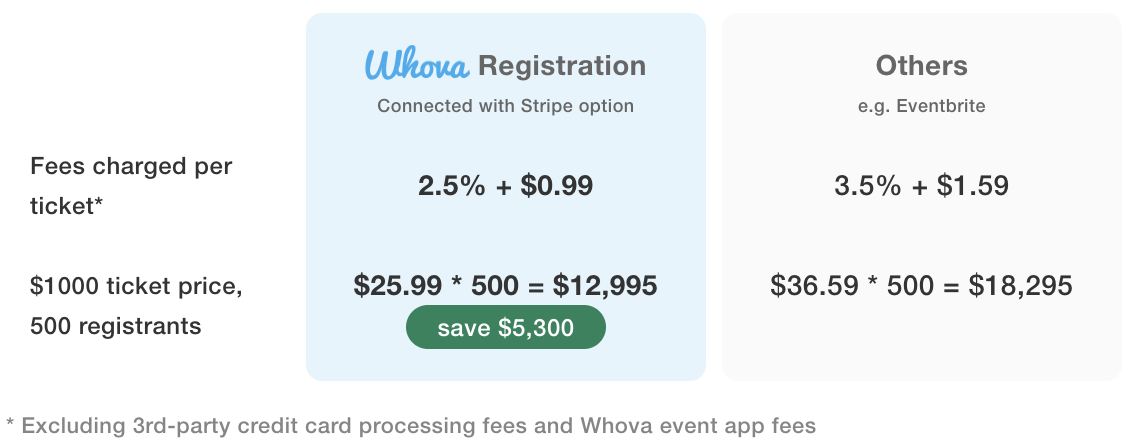Click $36.59 * 500 = $18,295 calculation
Screen dimensions: 1134x446
click(x=921, y=286)
